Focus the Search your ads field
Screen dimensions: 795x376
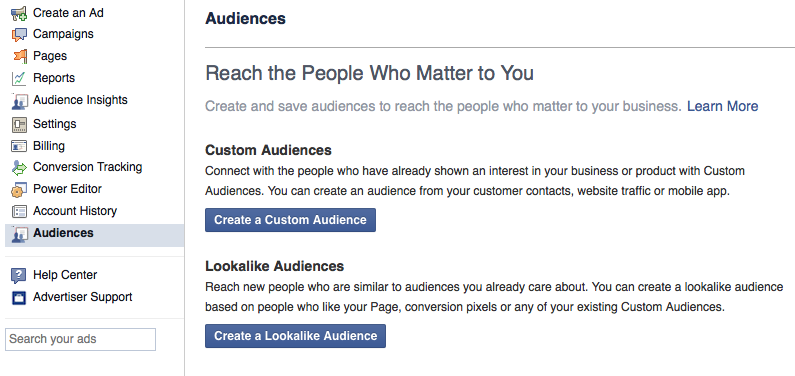click(x=80, y=340)
